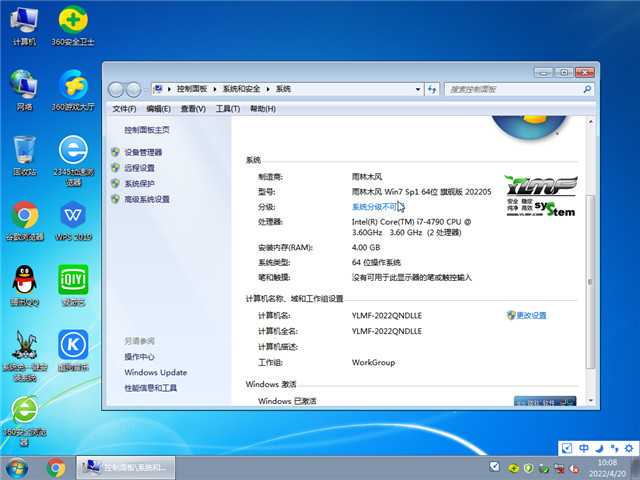Open the 查看(V) menu
Viewport: 640px width, 480px height.
193,109
